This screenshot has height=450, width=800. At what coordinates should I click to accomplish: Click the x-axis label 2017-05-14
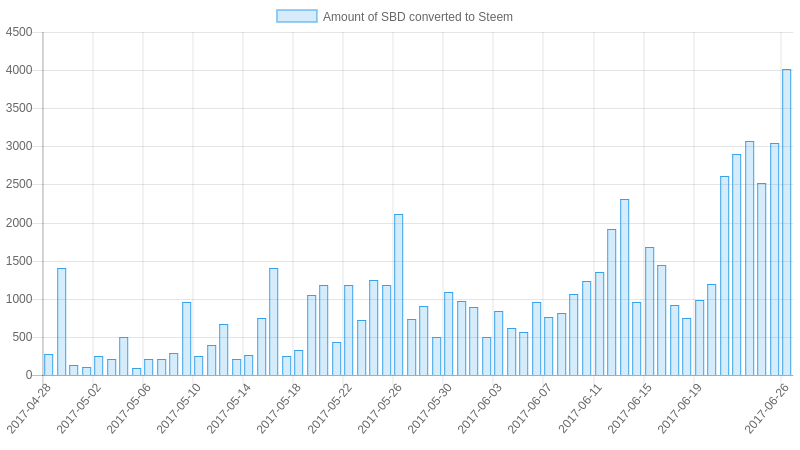coord(229,409)
